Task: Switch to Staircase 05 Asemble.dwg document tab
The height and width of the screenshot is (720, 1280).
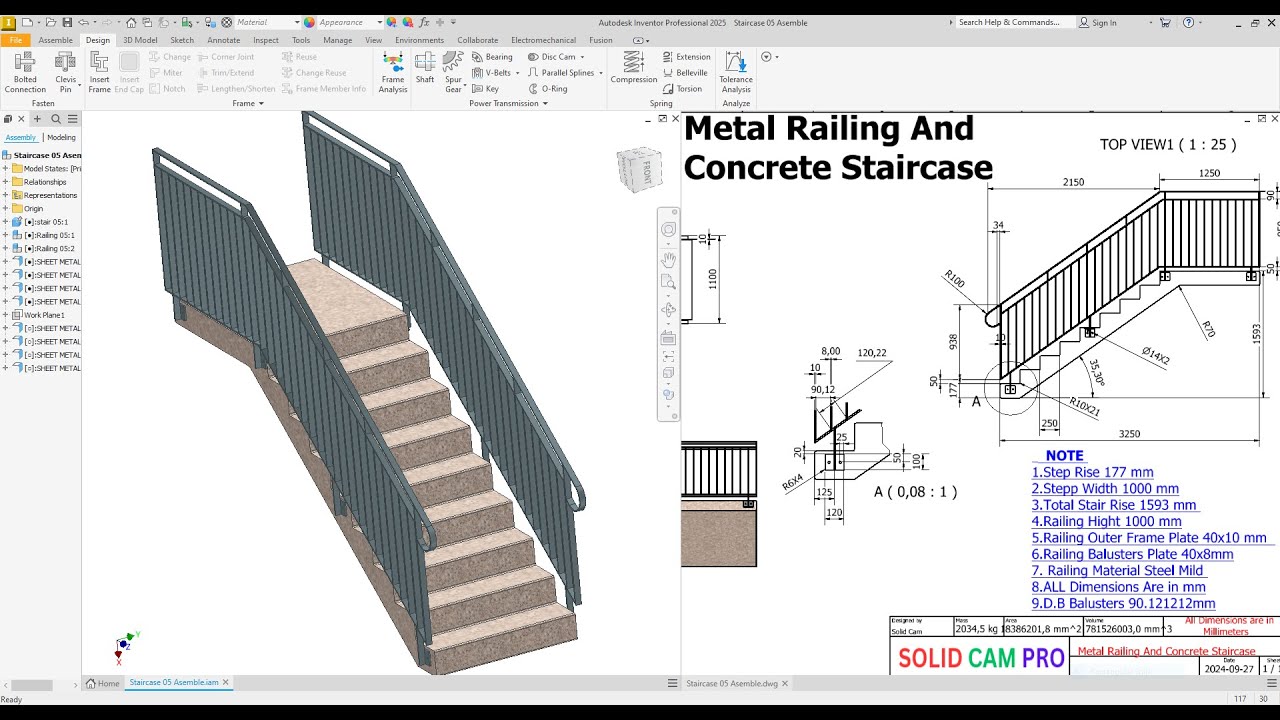Action: (732, 683)
